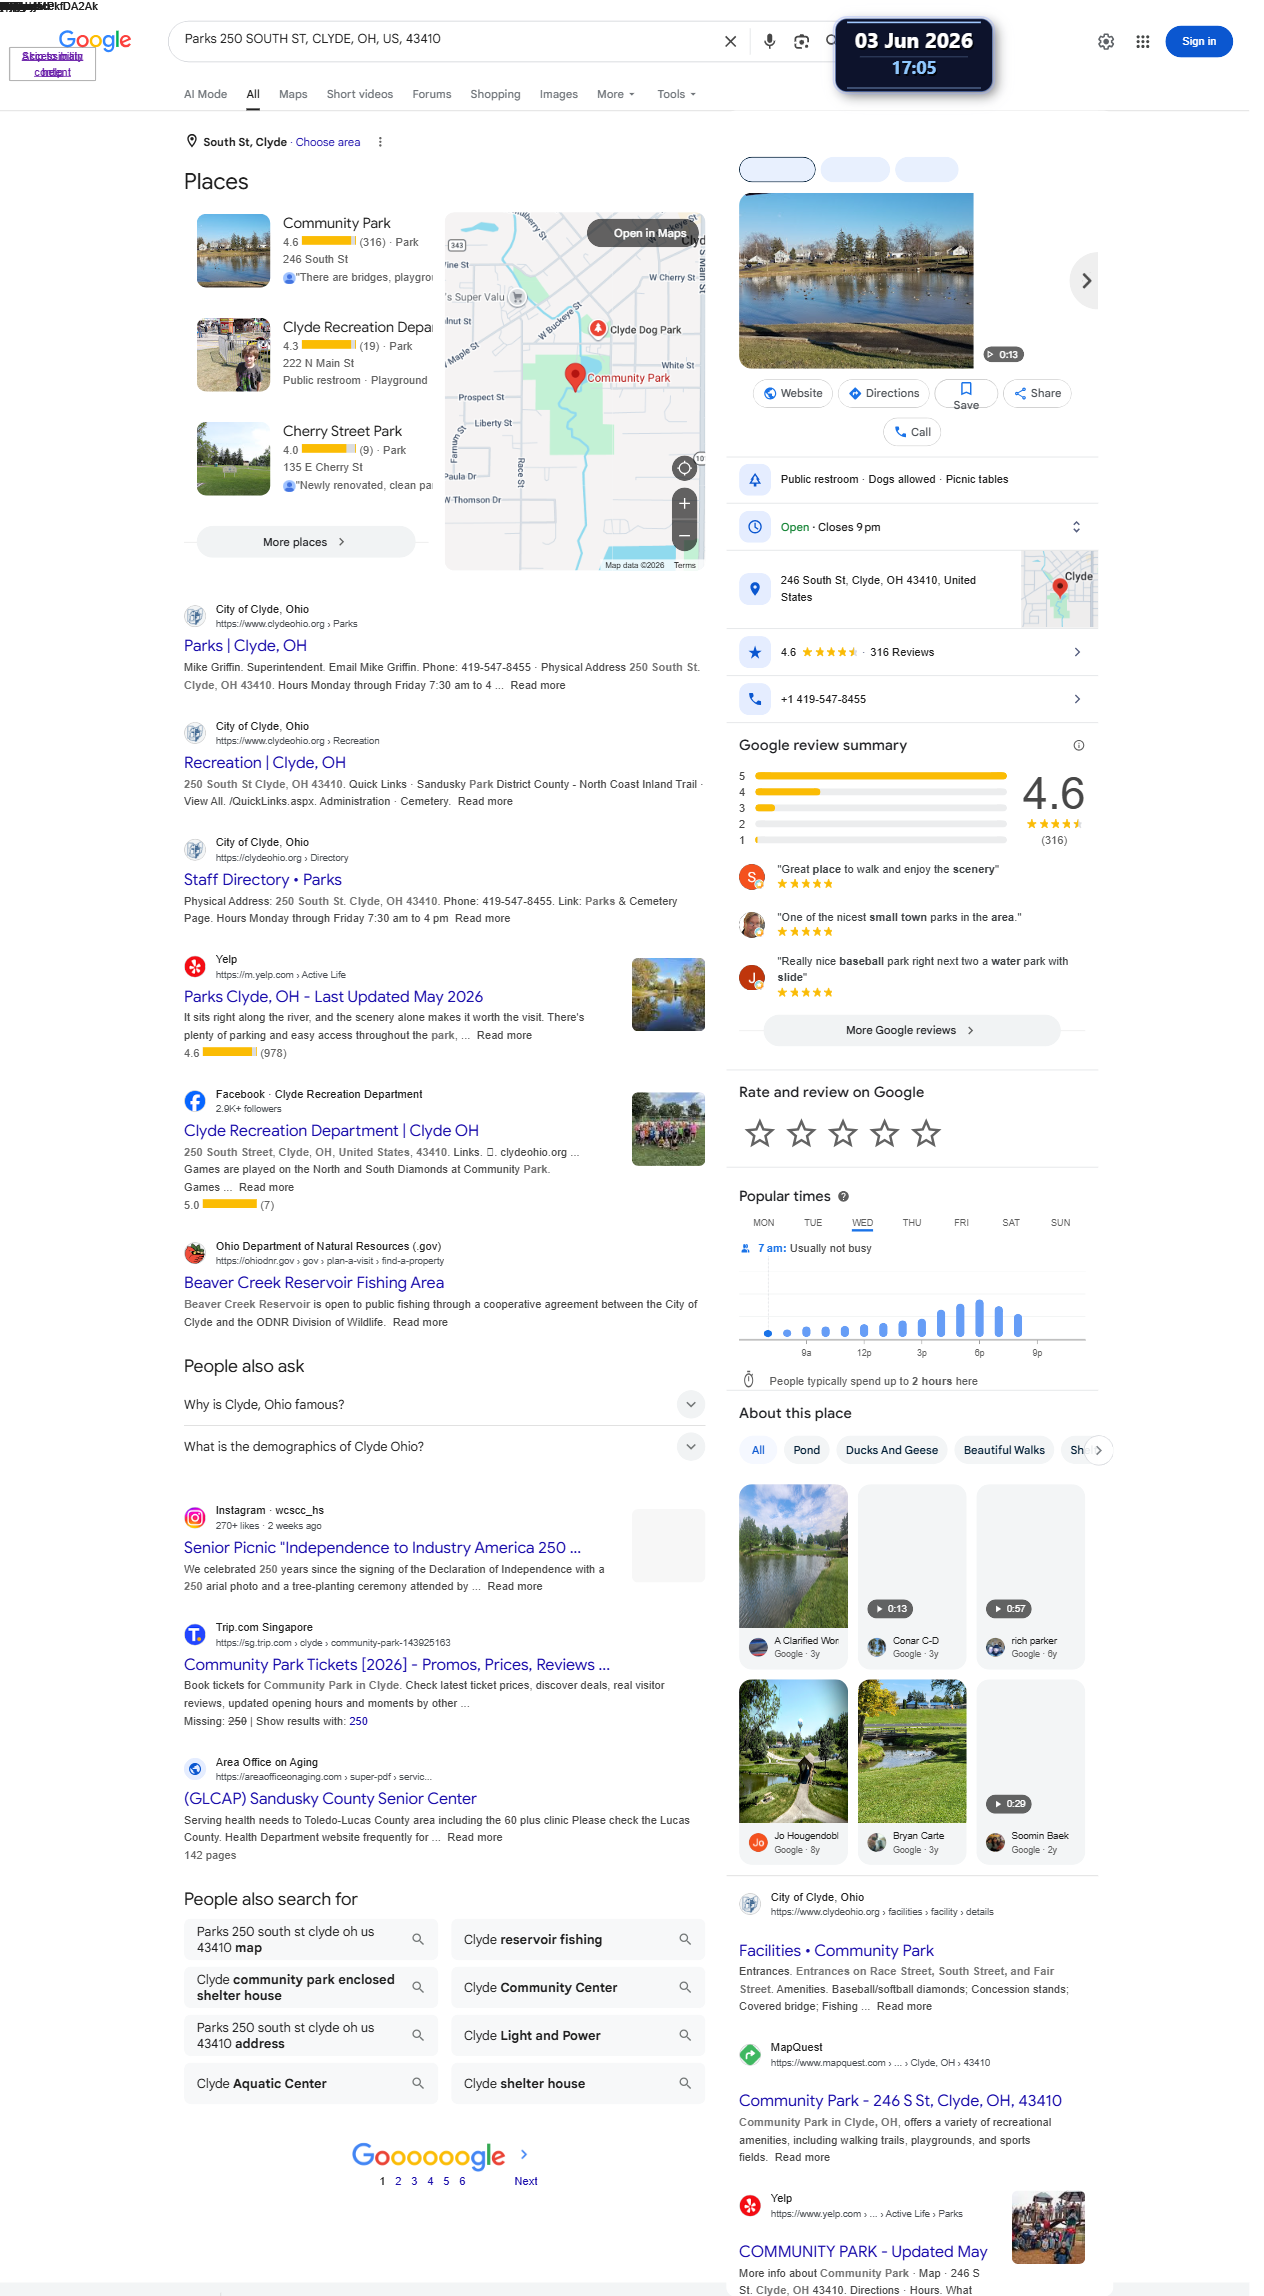This screenshot has height=2296, width=1264.
Task: Open search by image camera icon
Action: click(801, 41)
